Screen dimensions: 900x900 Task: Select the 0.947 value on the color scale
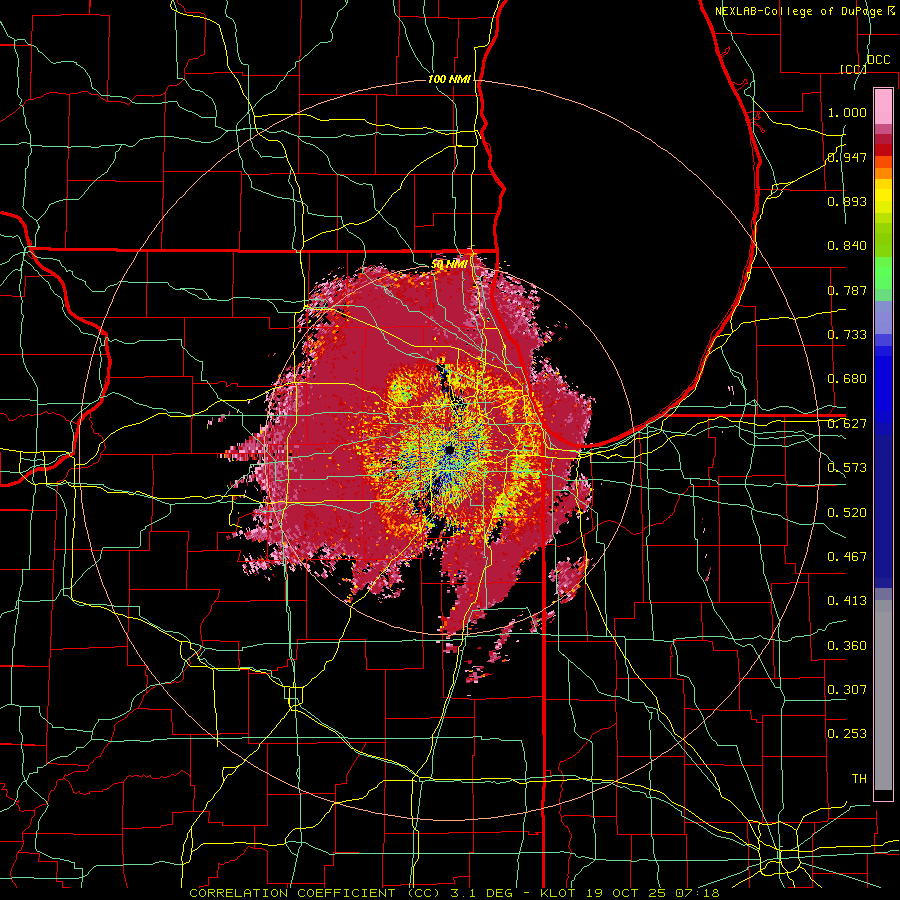click(847, 157)
